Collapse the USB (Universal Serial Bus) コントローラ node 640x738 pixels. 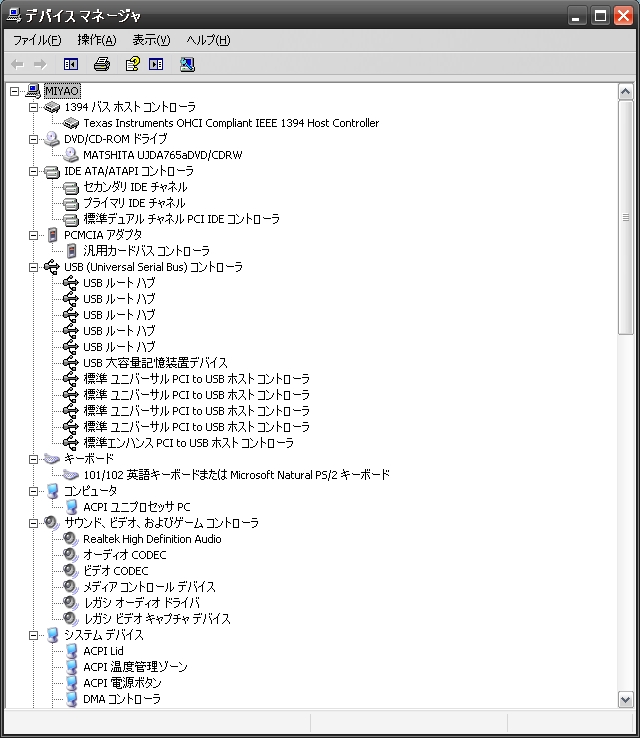[33, 267]
